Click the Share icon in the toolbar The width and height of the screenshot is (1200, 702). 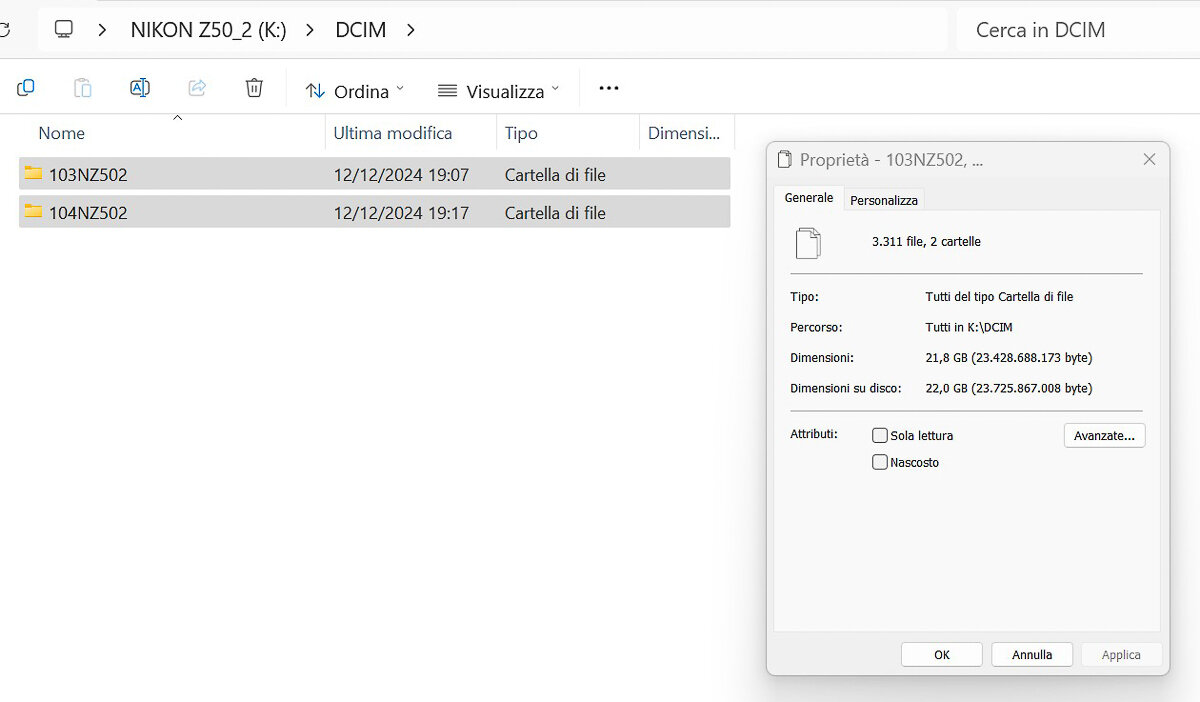click(197, 88)
